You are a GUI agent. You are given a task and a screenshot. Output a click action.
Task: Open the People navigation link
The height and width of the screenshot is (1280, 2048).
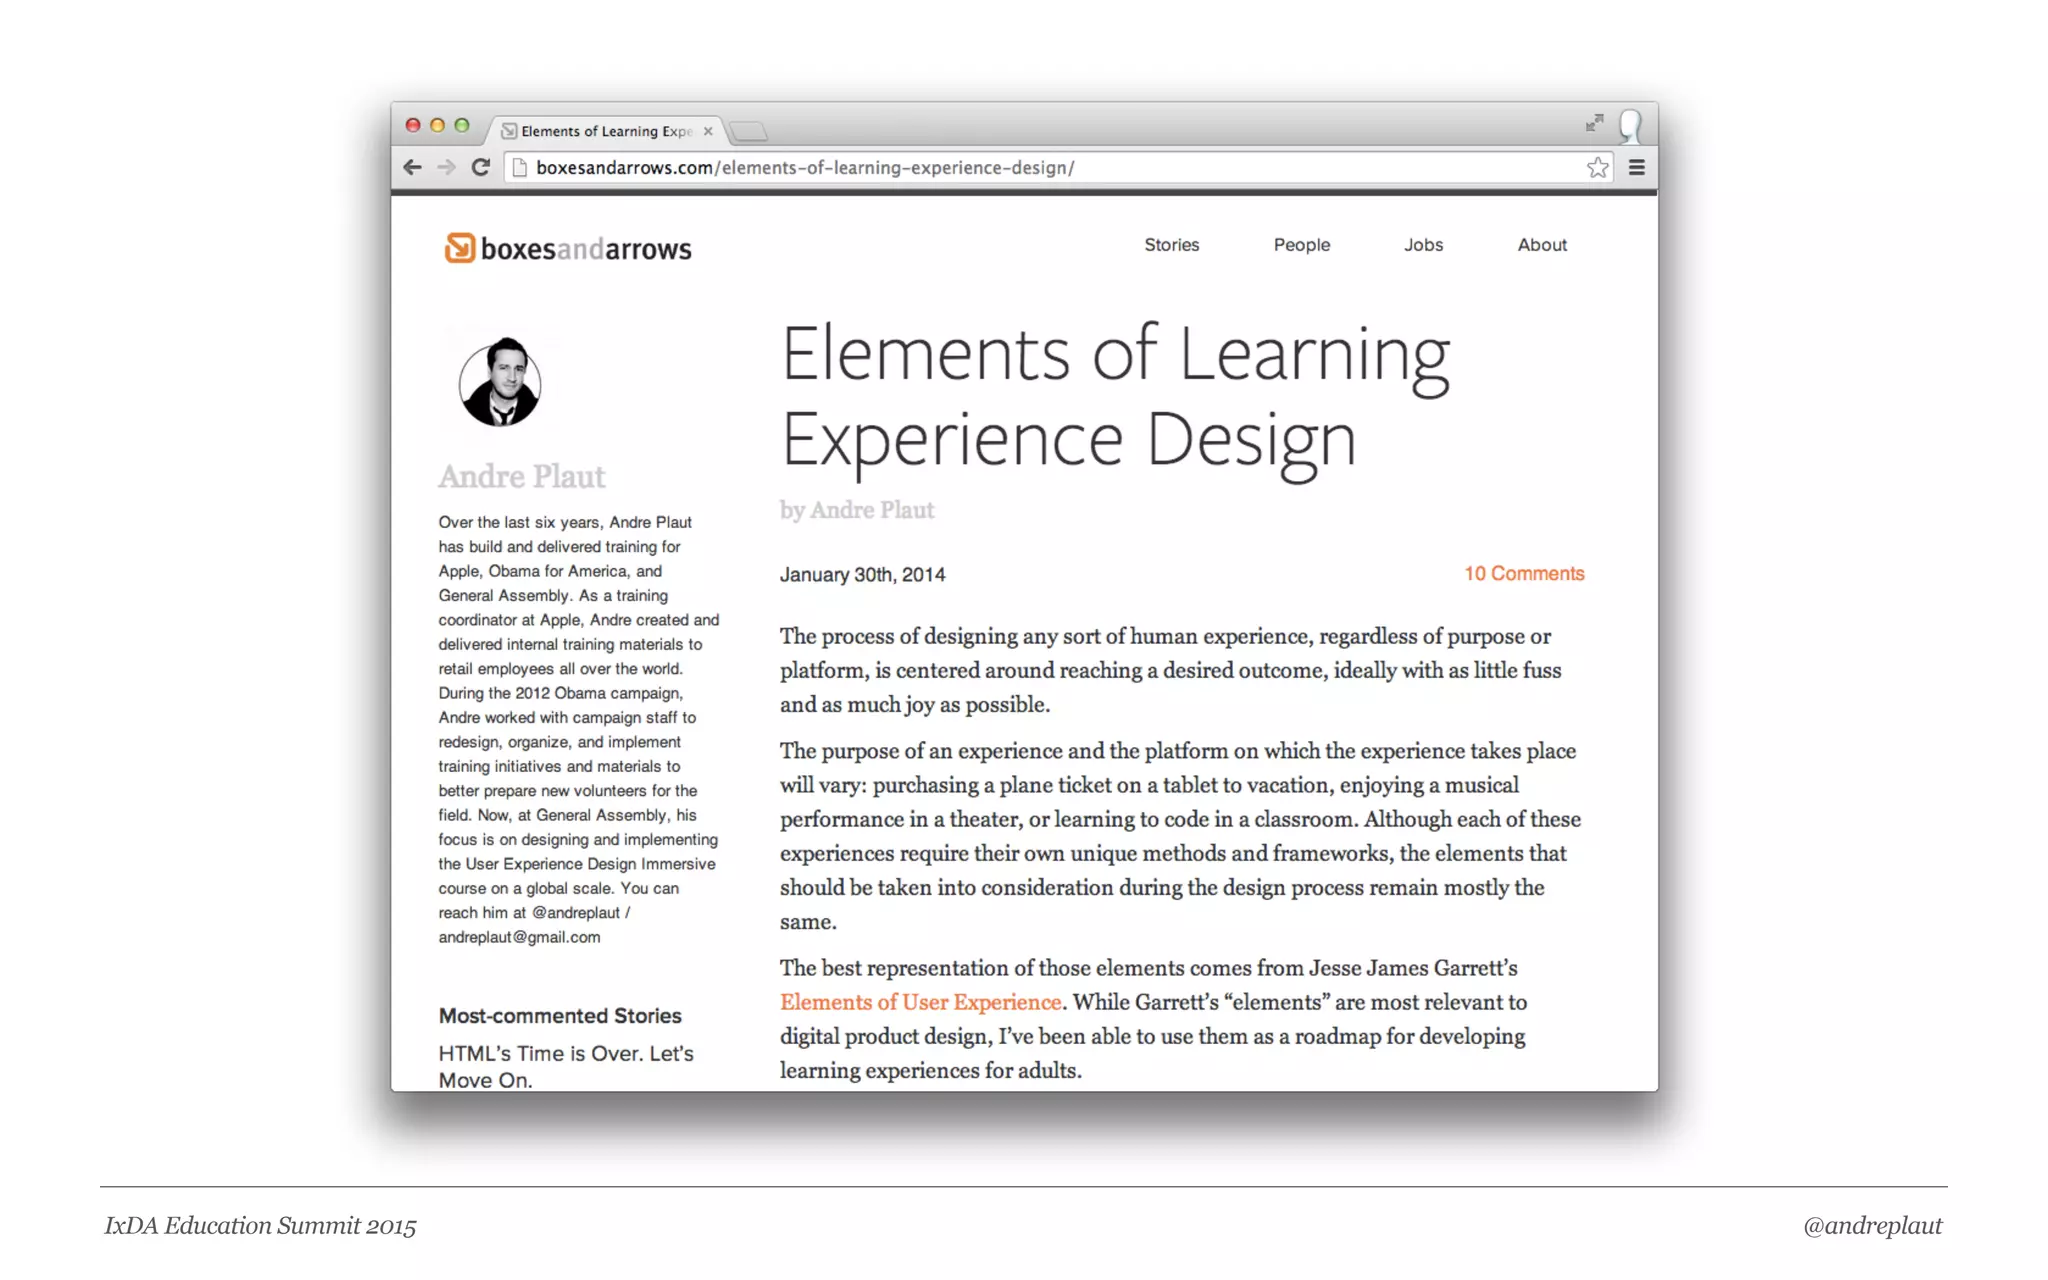coord(1301,245)
